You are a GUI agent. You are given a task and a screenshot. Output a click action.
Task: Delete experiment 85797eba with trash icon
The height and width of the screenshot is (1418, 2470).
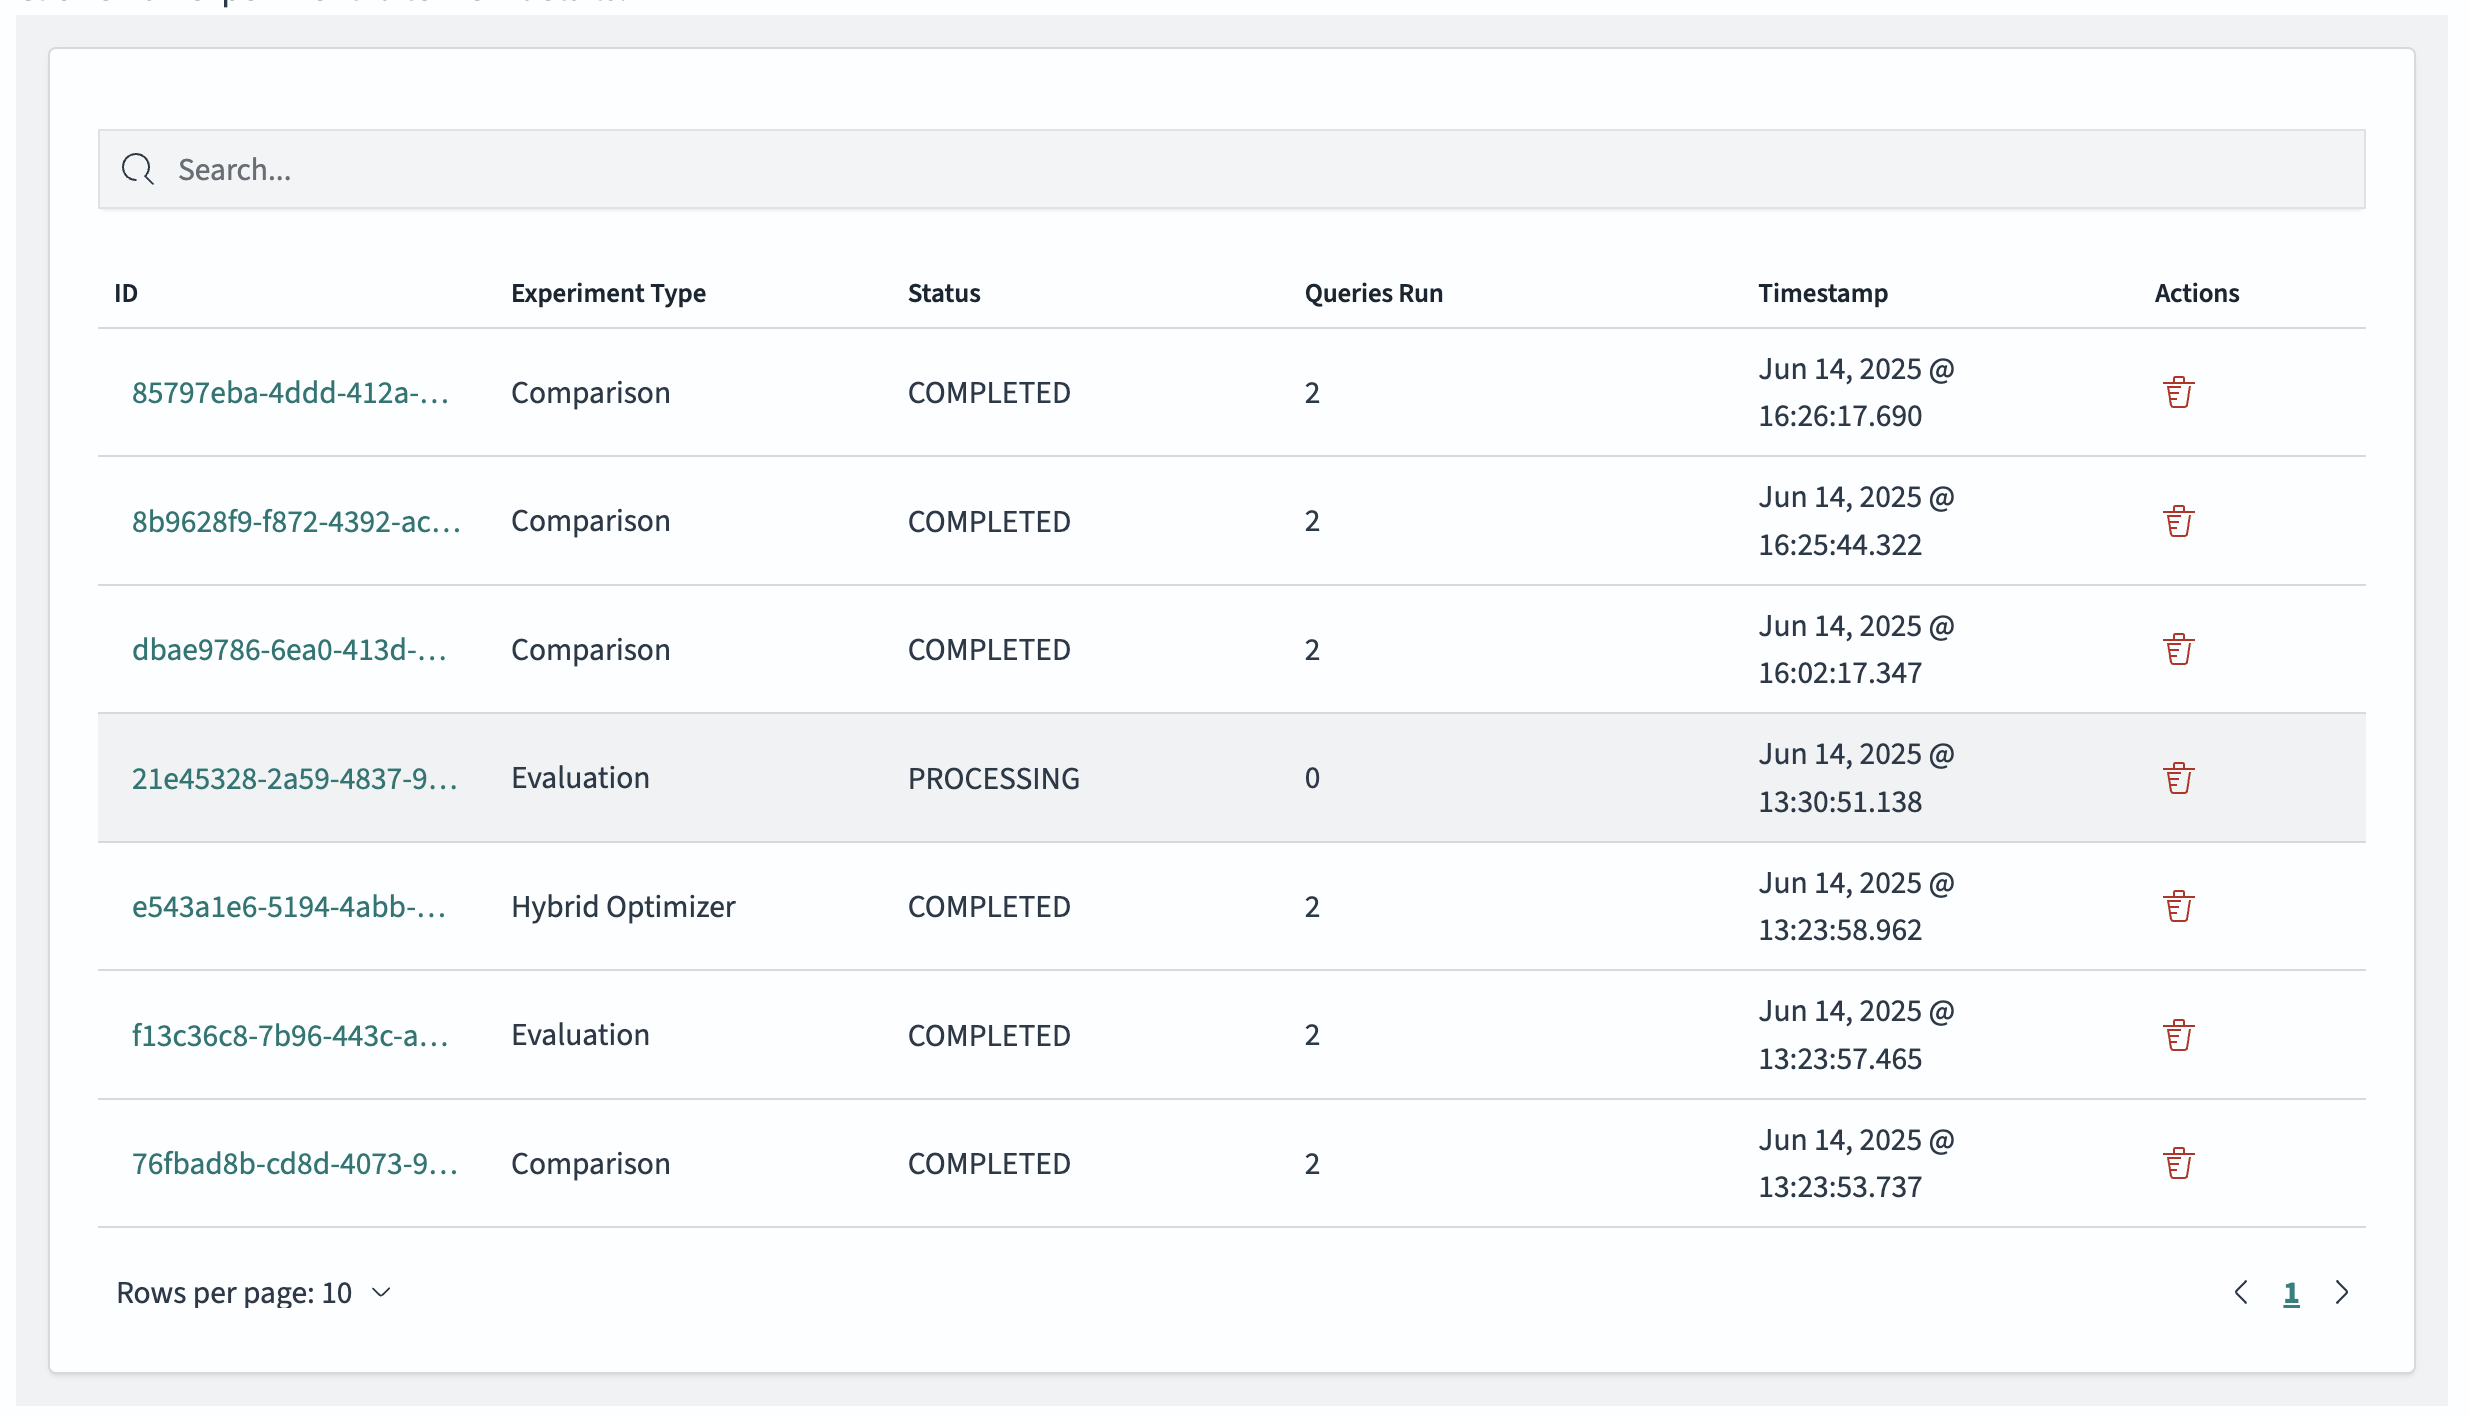[2178, 392]
